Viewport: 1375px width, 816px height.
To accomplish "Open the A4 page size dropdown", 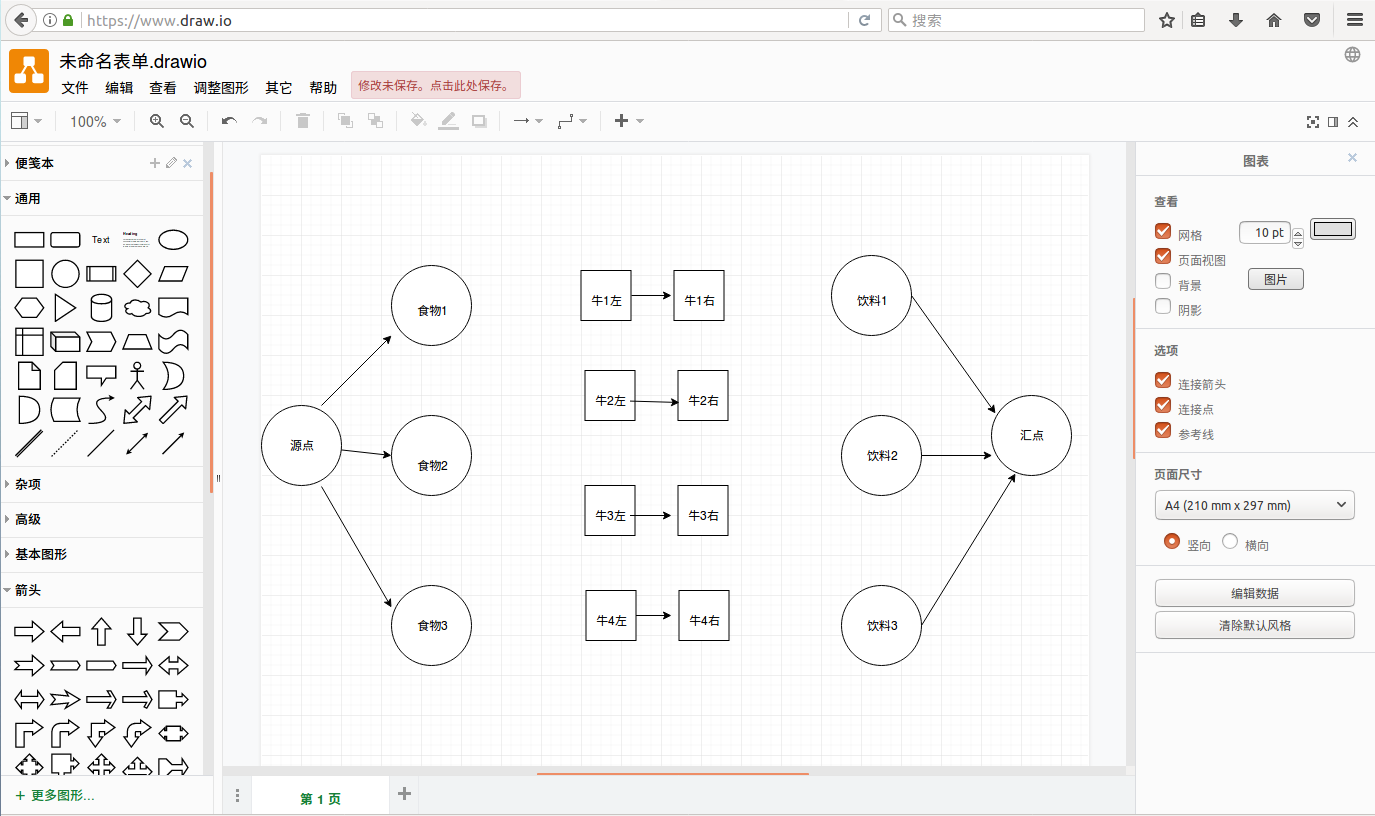I will (1255, 506).
